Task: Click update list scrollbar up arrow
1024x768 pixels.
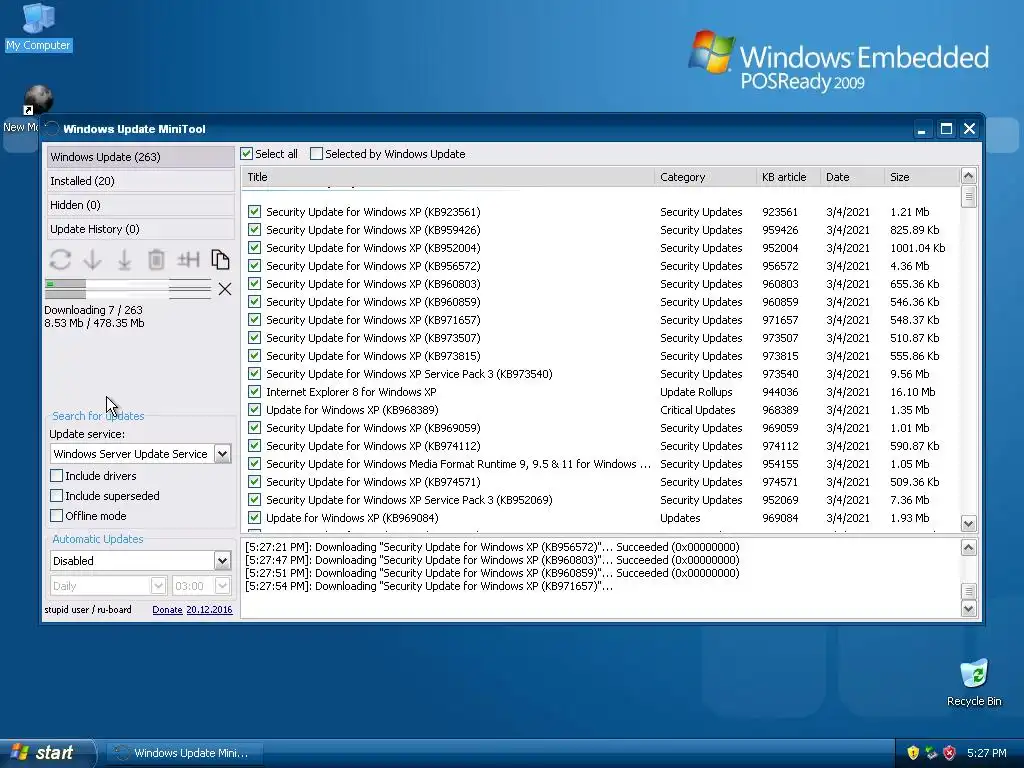Action: (968, 175)
